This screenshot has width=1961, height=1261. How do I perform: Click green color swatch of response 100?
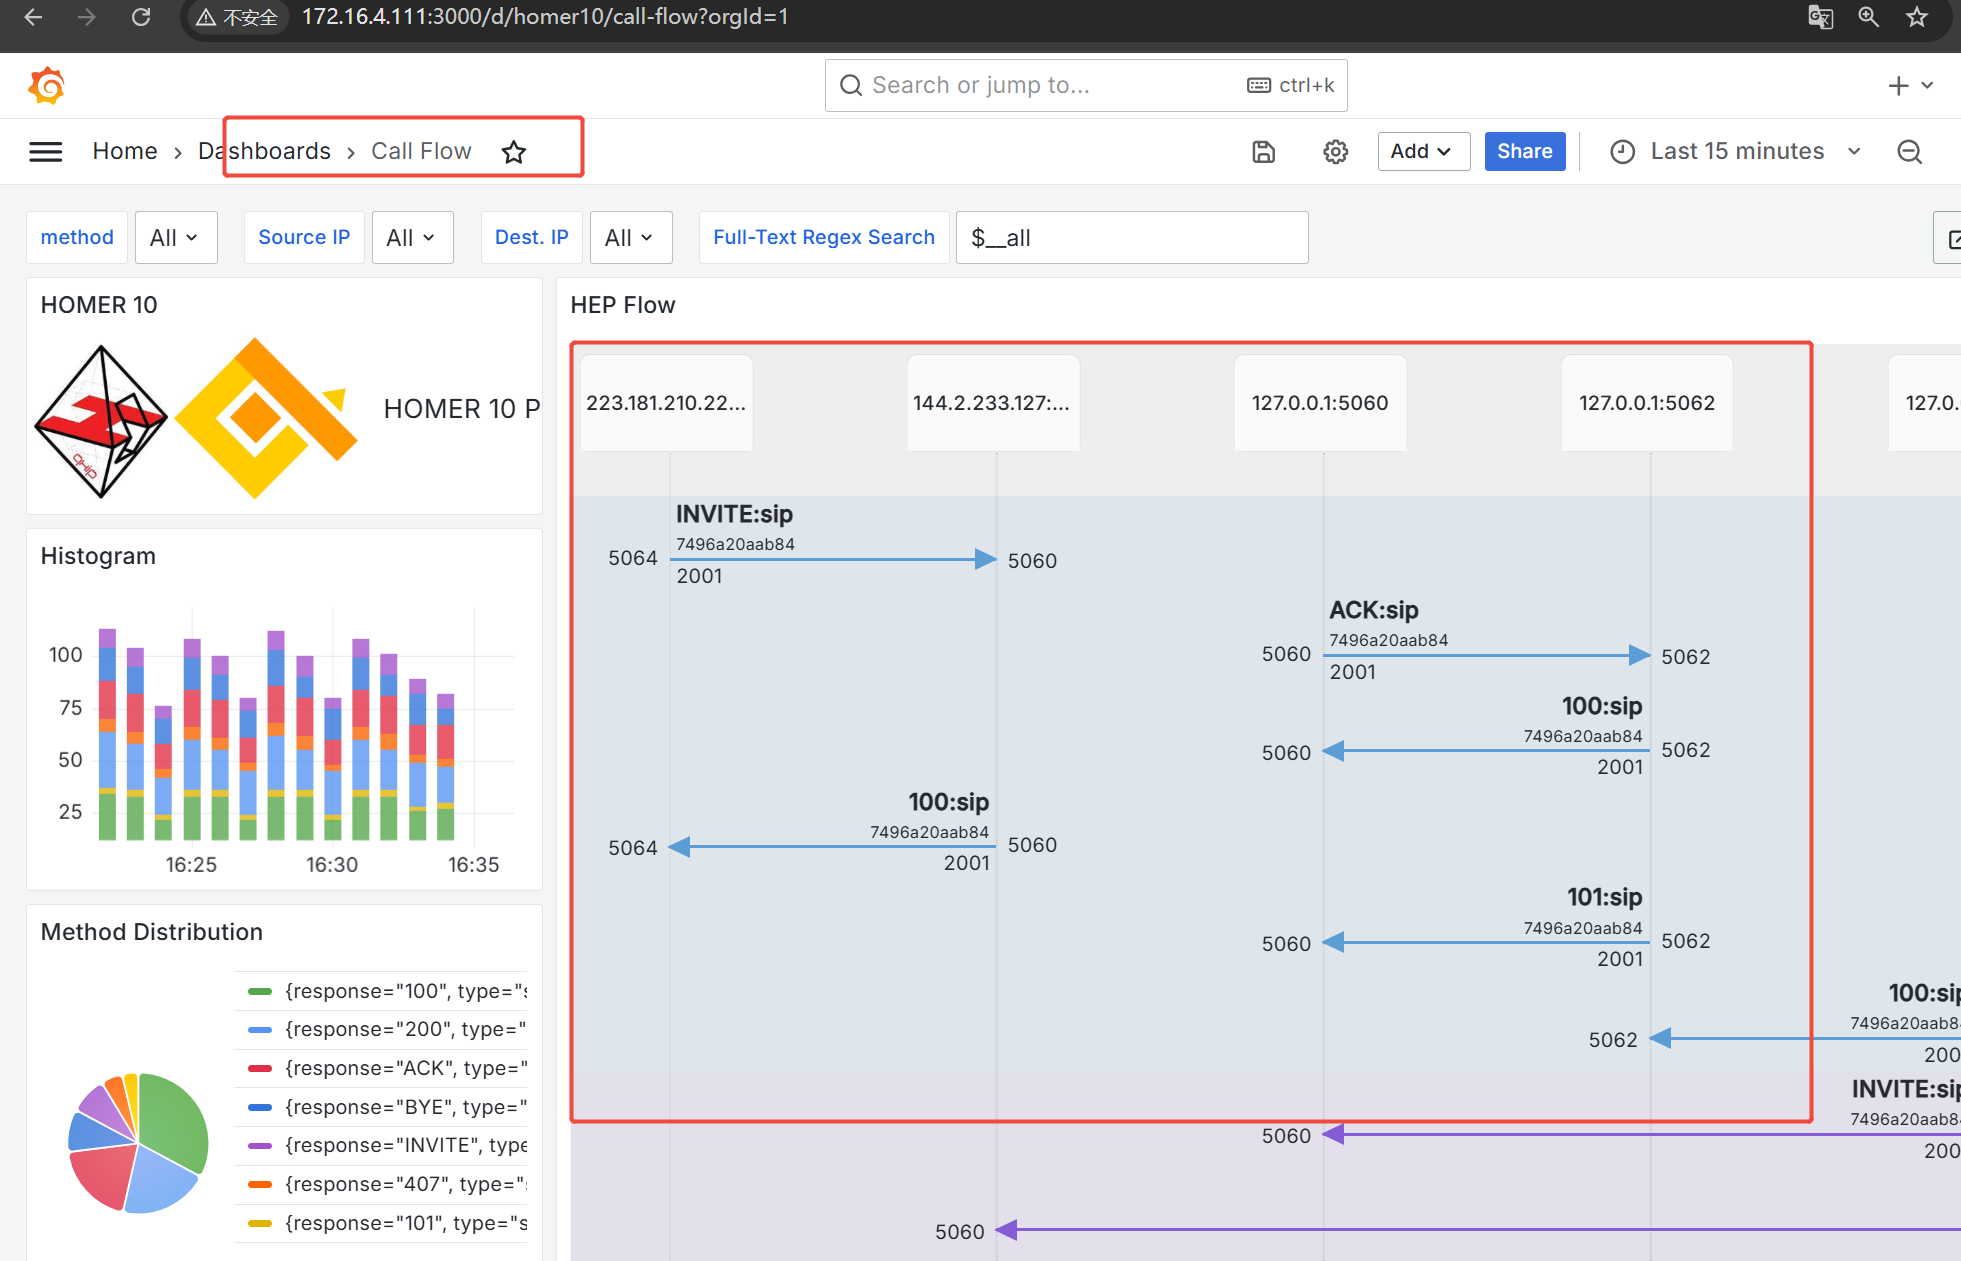tap(260, 992)
